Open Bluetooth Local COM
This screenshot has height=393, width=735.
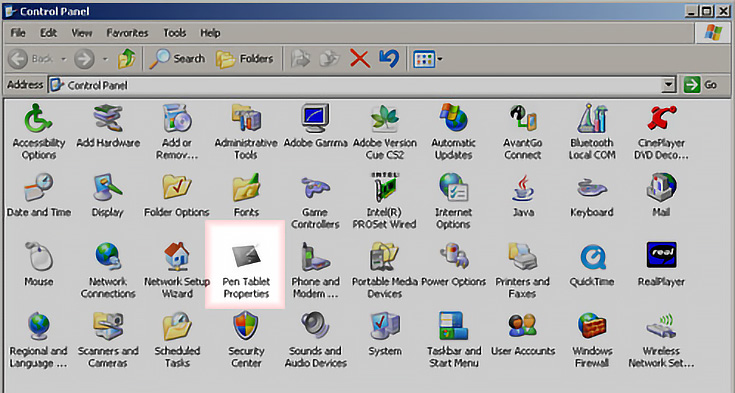(x=592, y=132)
